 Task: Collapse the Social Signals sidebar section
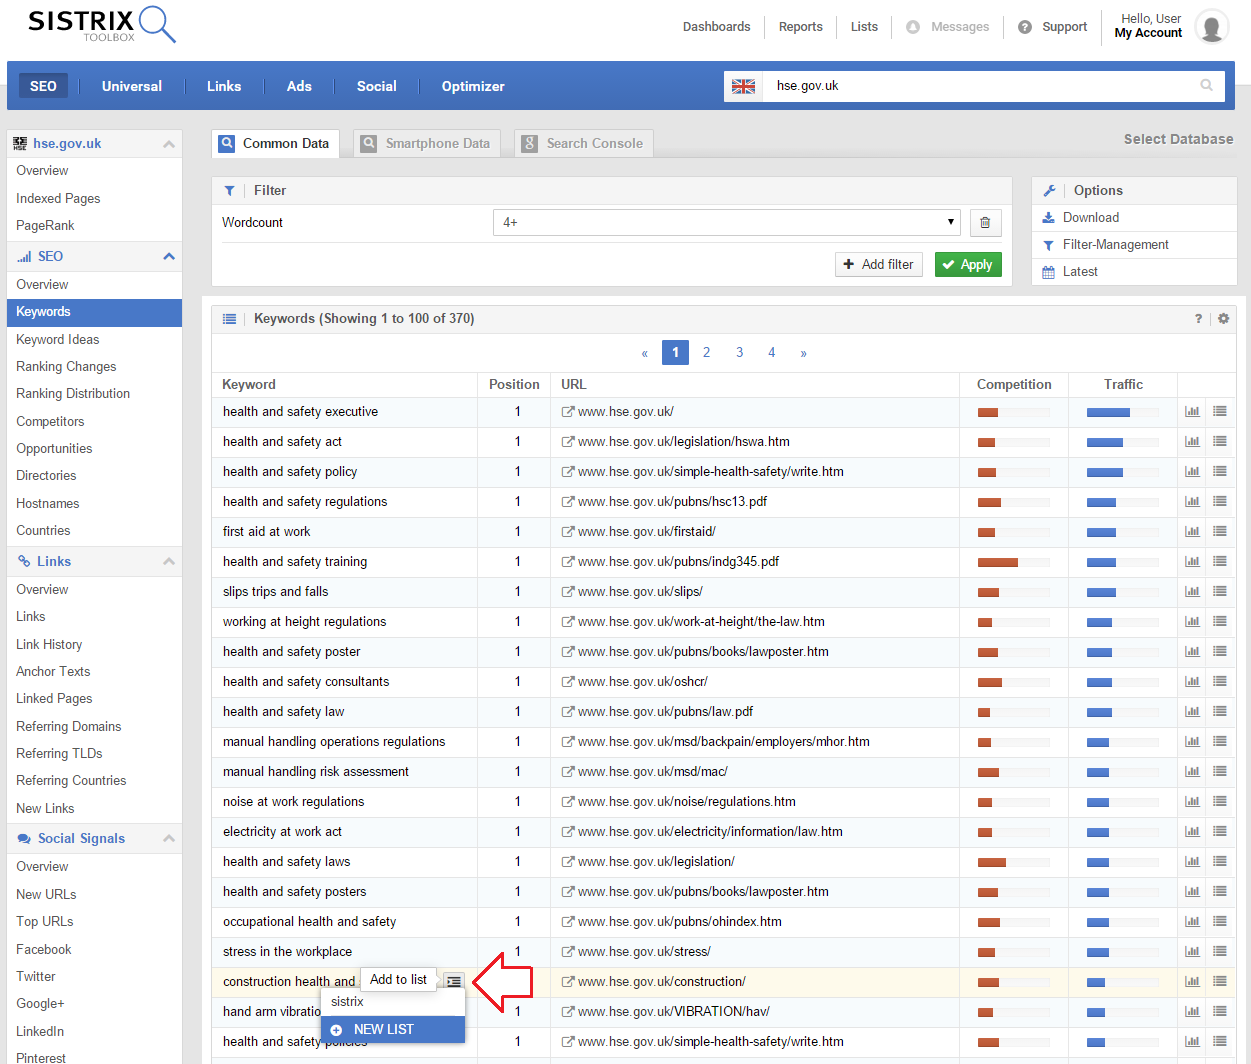pyautogui.click(x=169, y=839)
